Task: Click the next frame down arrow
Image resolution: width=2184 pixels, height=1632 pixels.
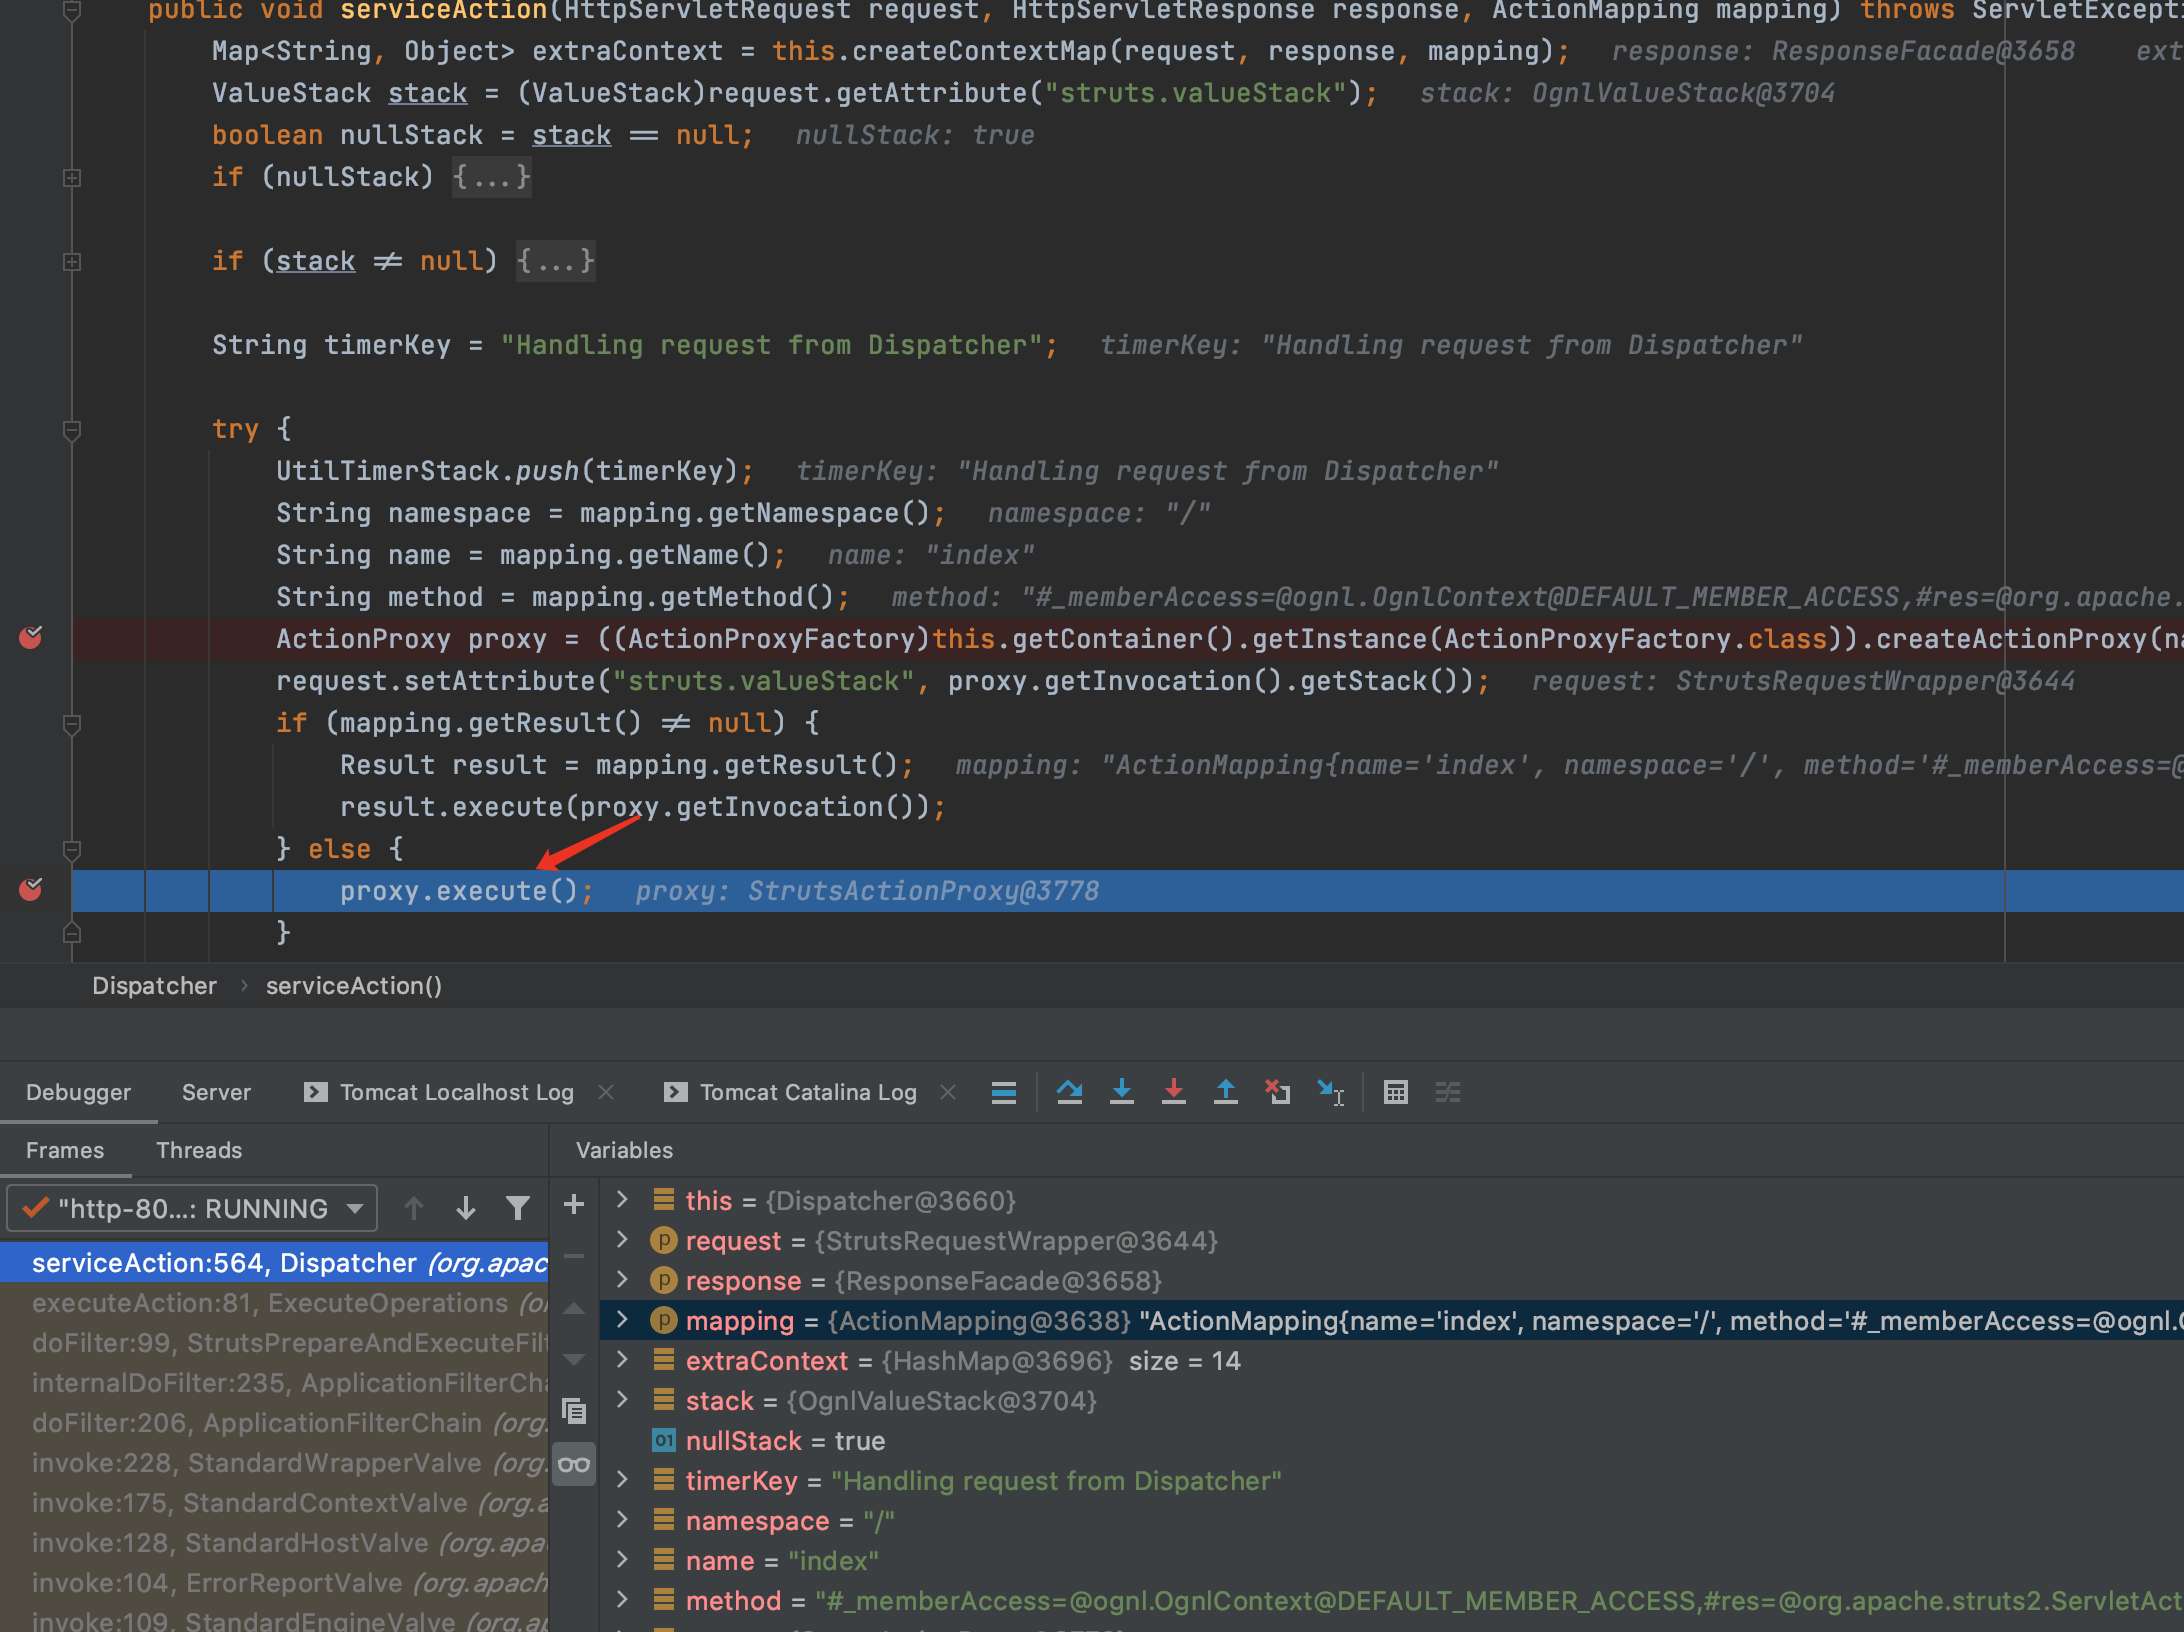Action: pyautogui.click(x=466, y=1208)
